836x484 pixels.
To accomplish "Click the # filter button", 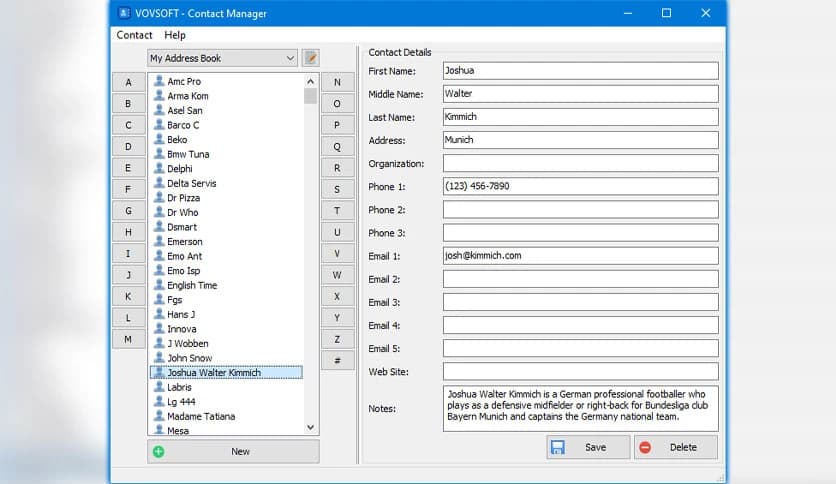I will click(x=337, y=360).
